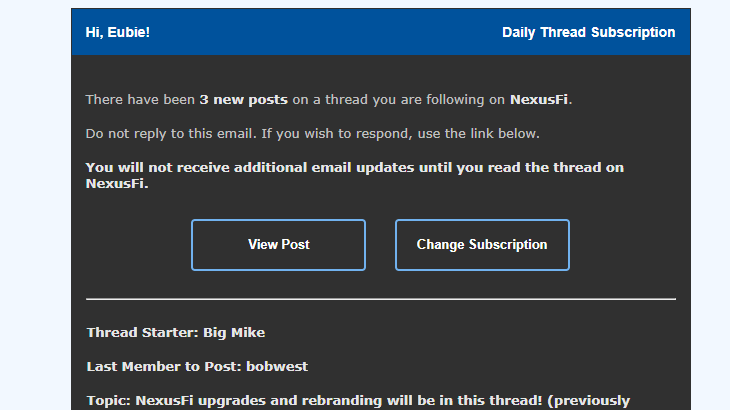Click 'Last Member to Post: bobwest' line
The image size is (730, 410).
(x=197, y=367)
